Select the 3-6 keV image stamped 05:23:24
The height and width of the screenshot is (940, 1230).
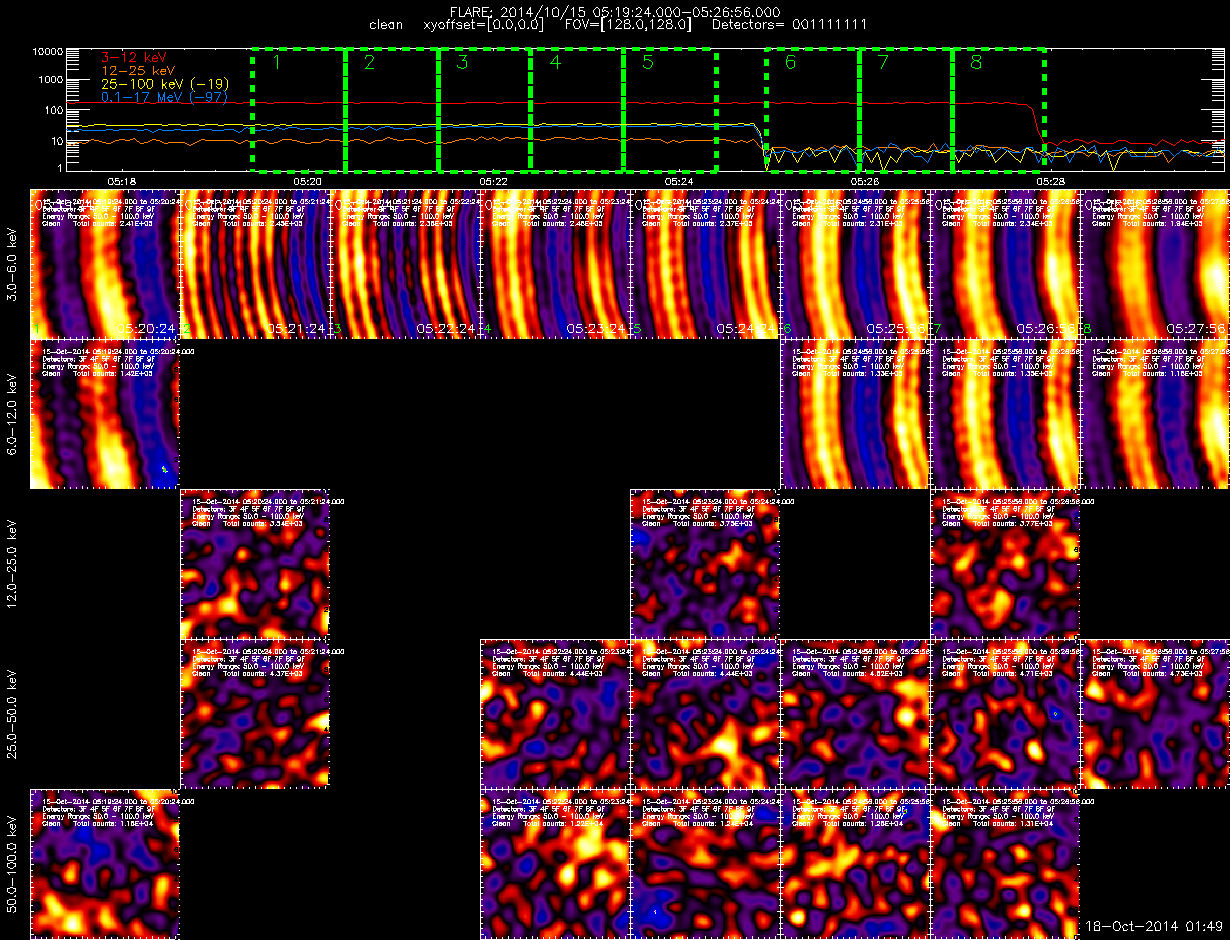coord(555,264)
